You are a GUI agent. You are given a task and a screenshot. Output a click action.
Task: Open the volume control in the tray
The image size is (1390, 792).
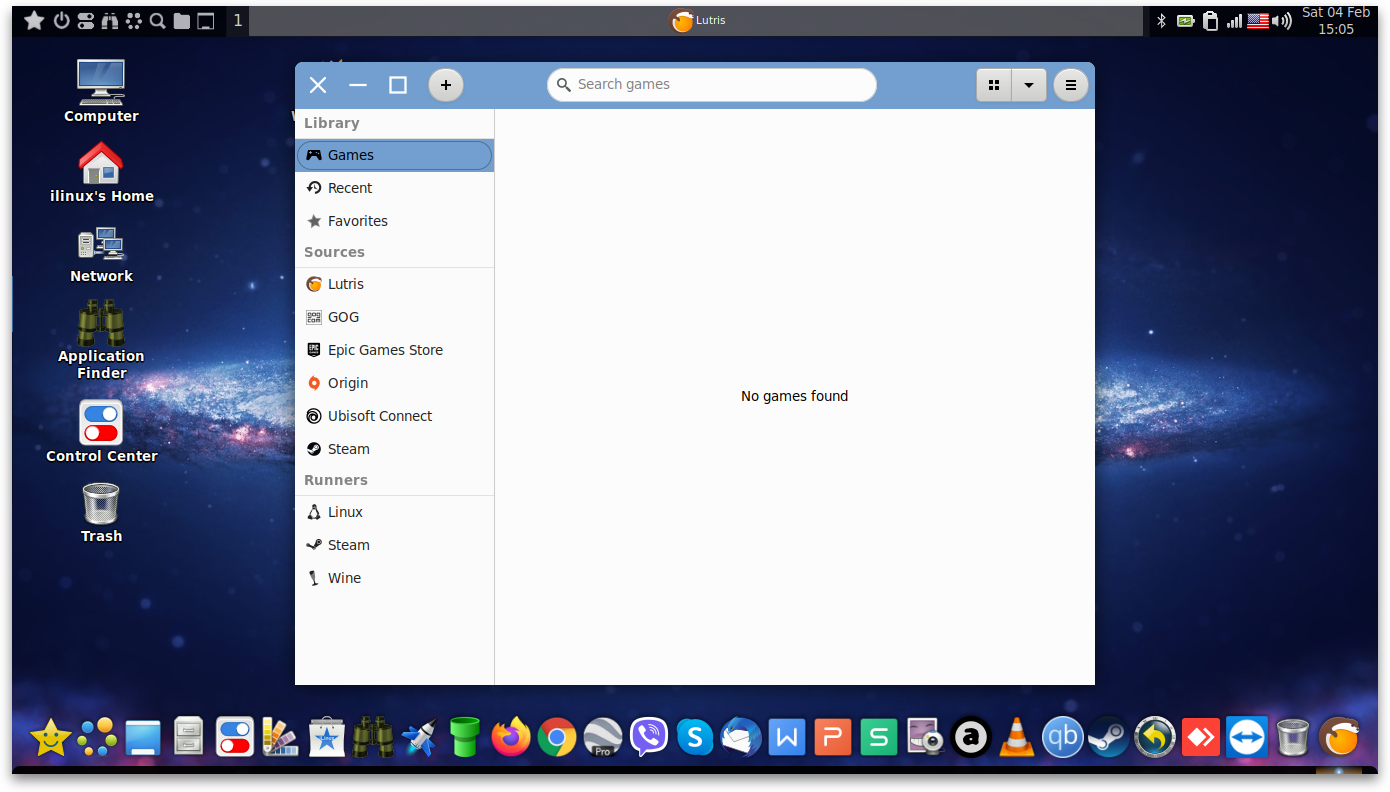[1282, 20]
